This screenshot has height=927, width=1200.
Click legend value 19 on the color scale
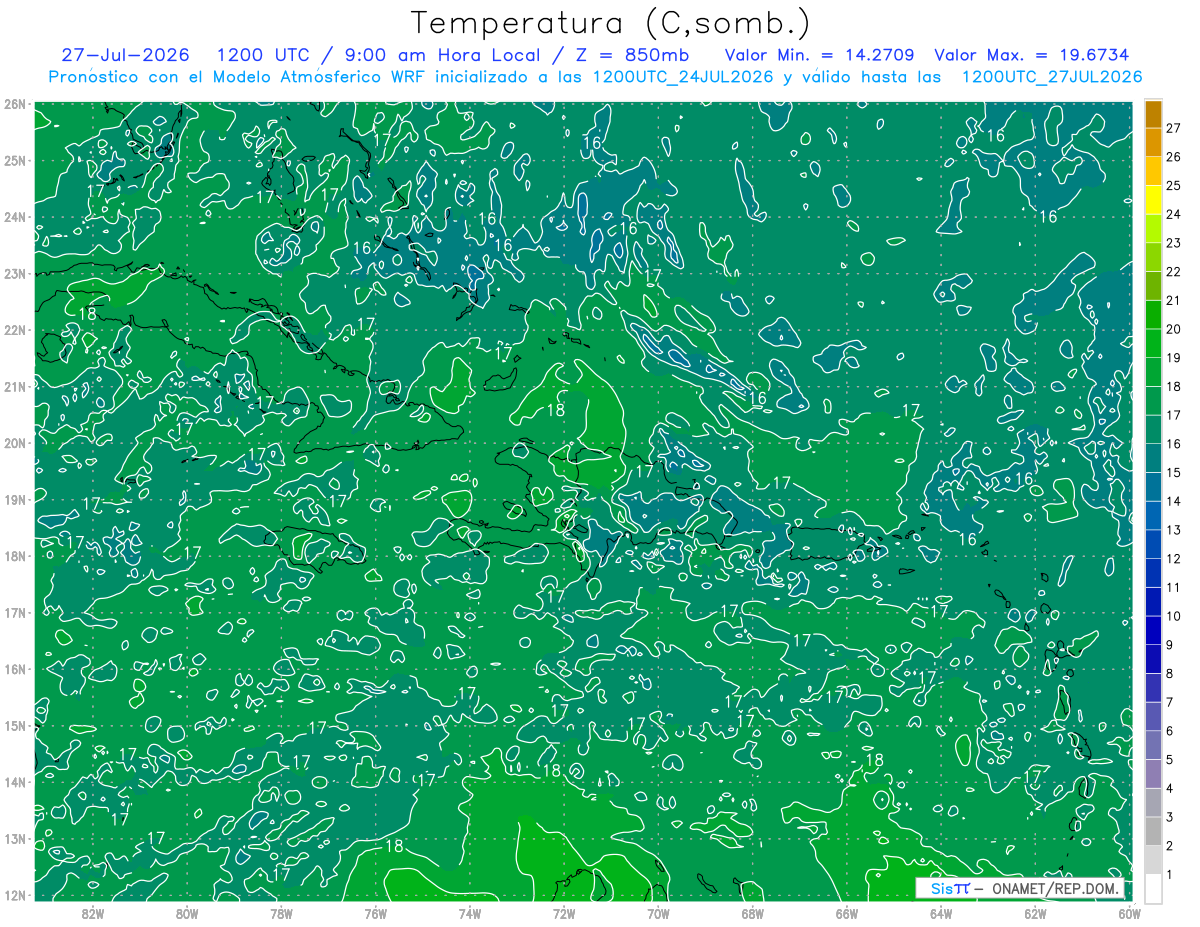click(1173, 358)
